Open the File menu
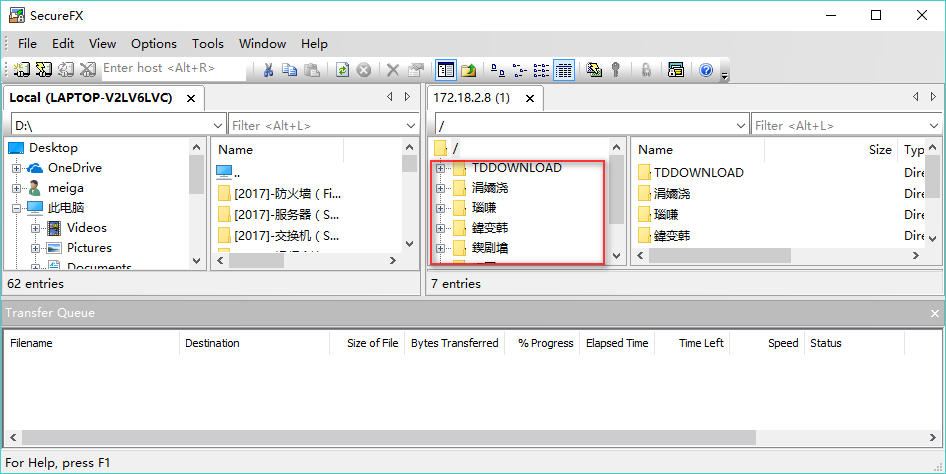 (27, 43)
